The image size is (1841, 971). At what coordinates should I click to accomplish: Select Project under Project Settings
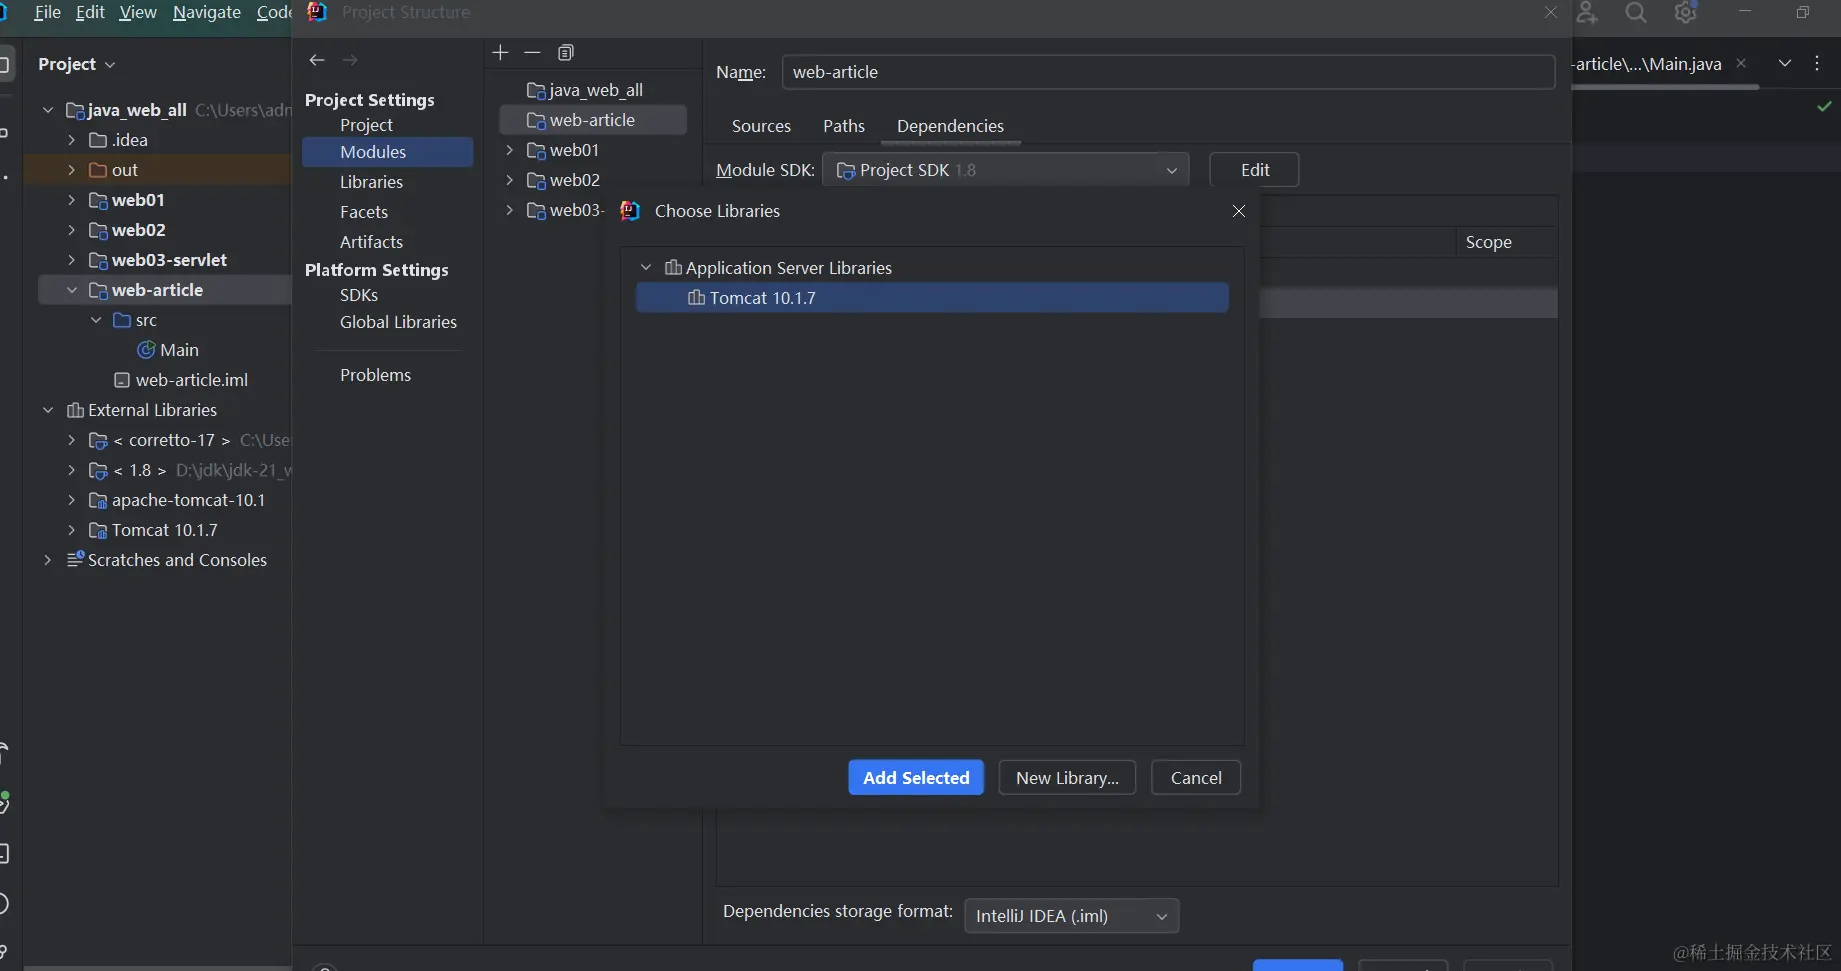366,125
